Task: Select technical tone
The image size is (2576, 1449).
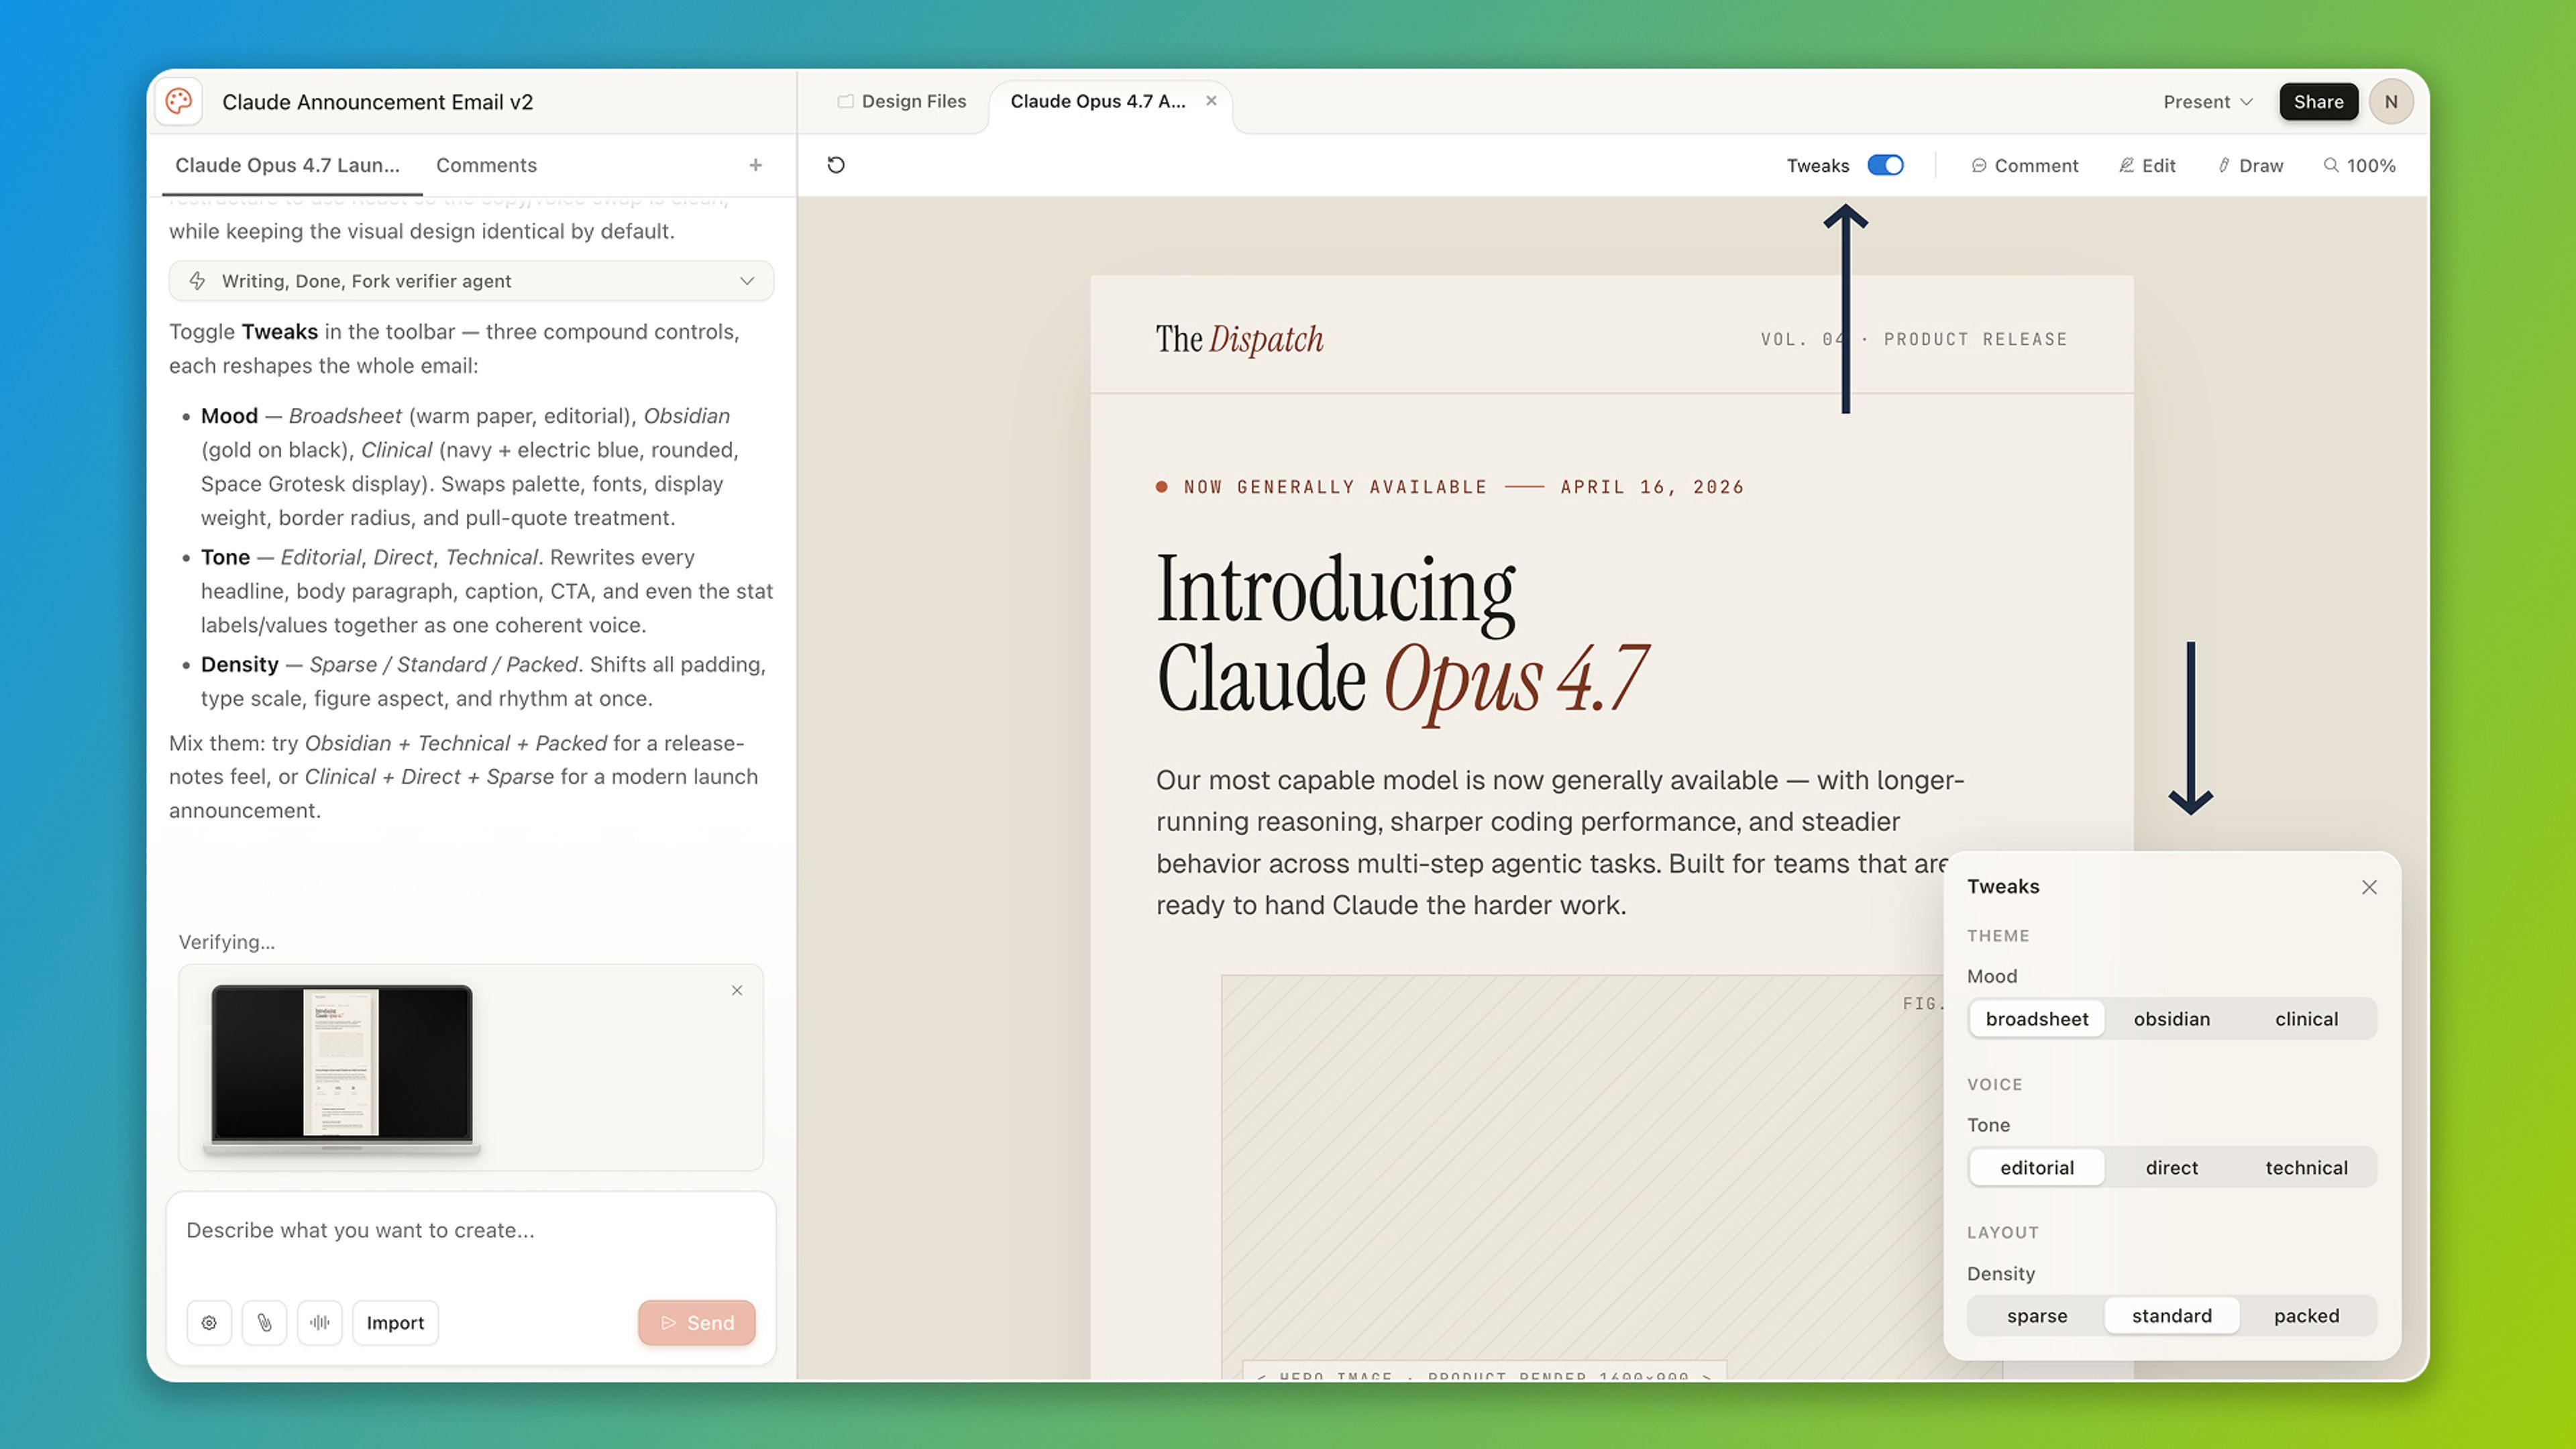Action: click(x=2307, y=1168)
